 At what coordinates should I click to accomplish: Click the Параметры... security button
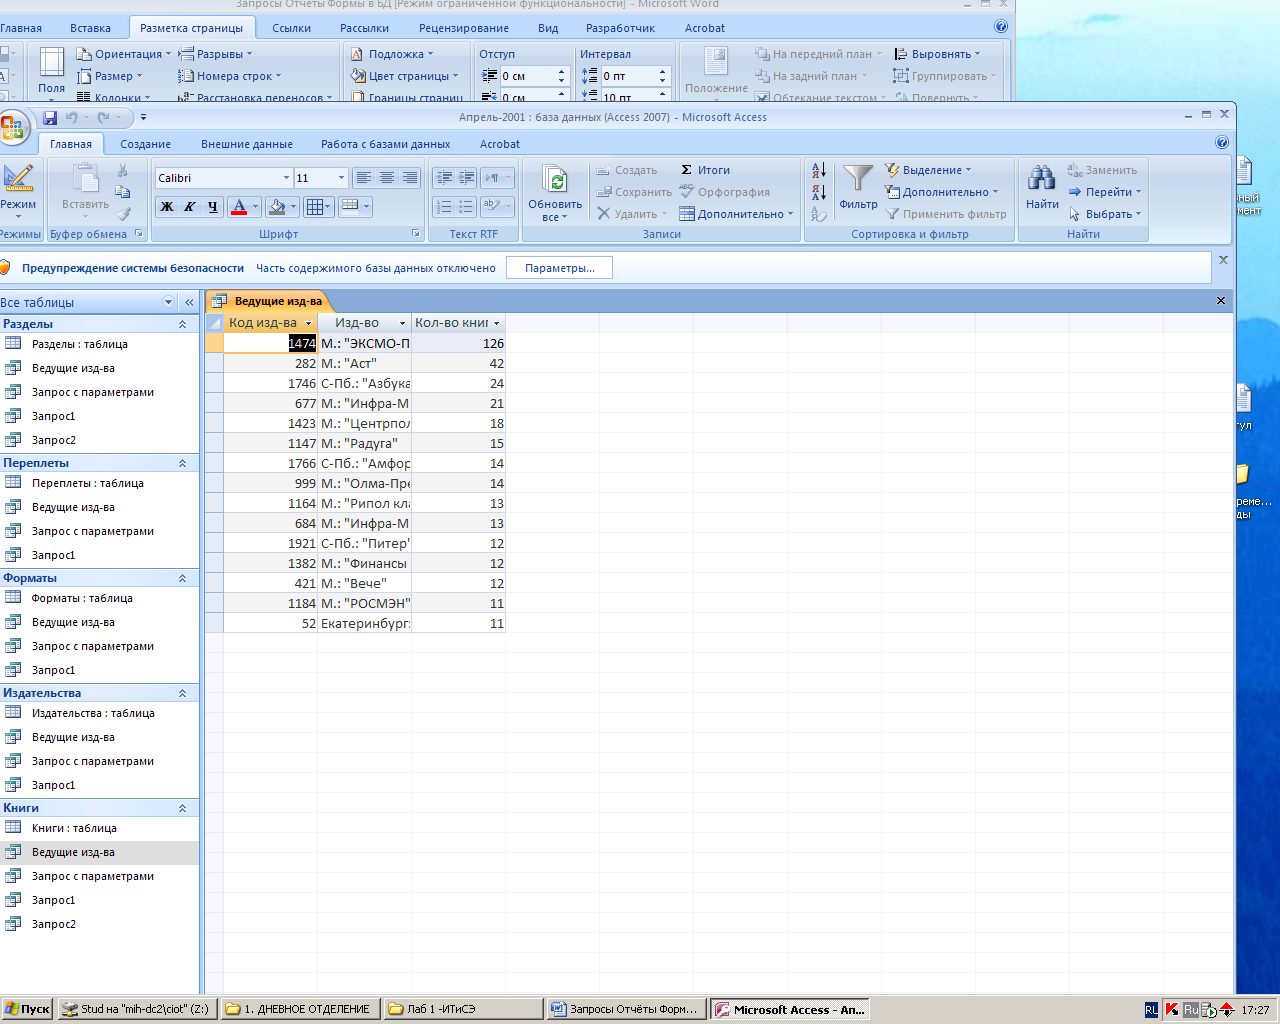(559, 268)
